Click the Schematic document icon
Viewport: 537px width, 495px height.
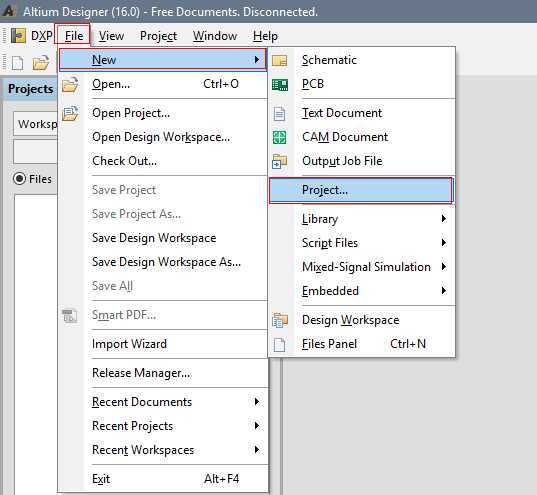[279, 61]
